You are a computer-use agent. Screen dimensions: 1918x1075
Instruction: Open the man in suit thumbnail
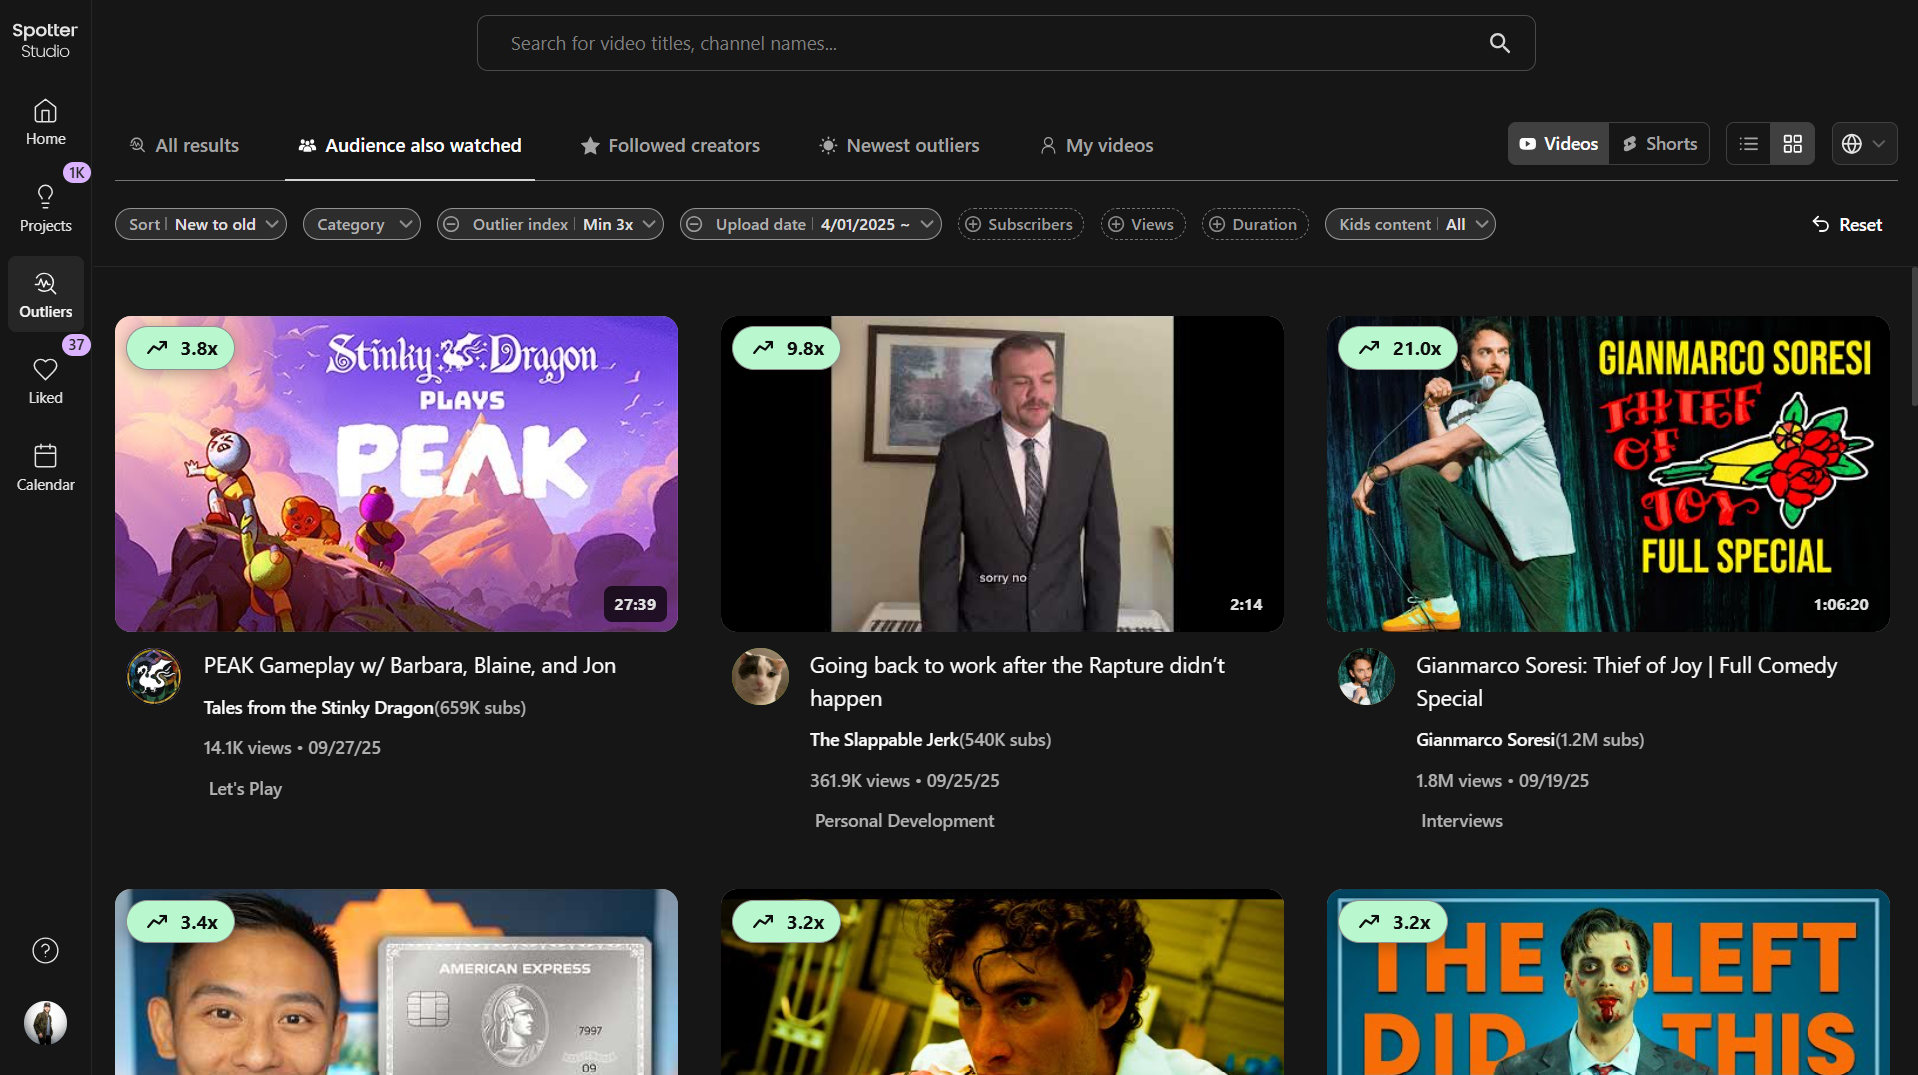(x=1002, y=474)
